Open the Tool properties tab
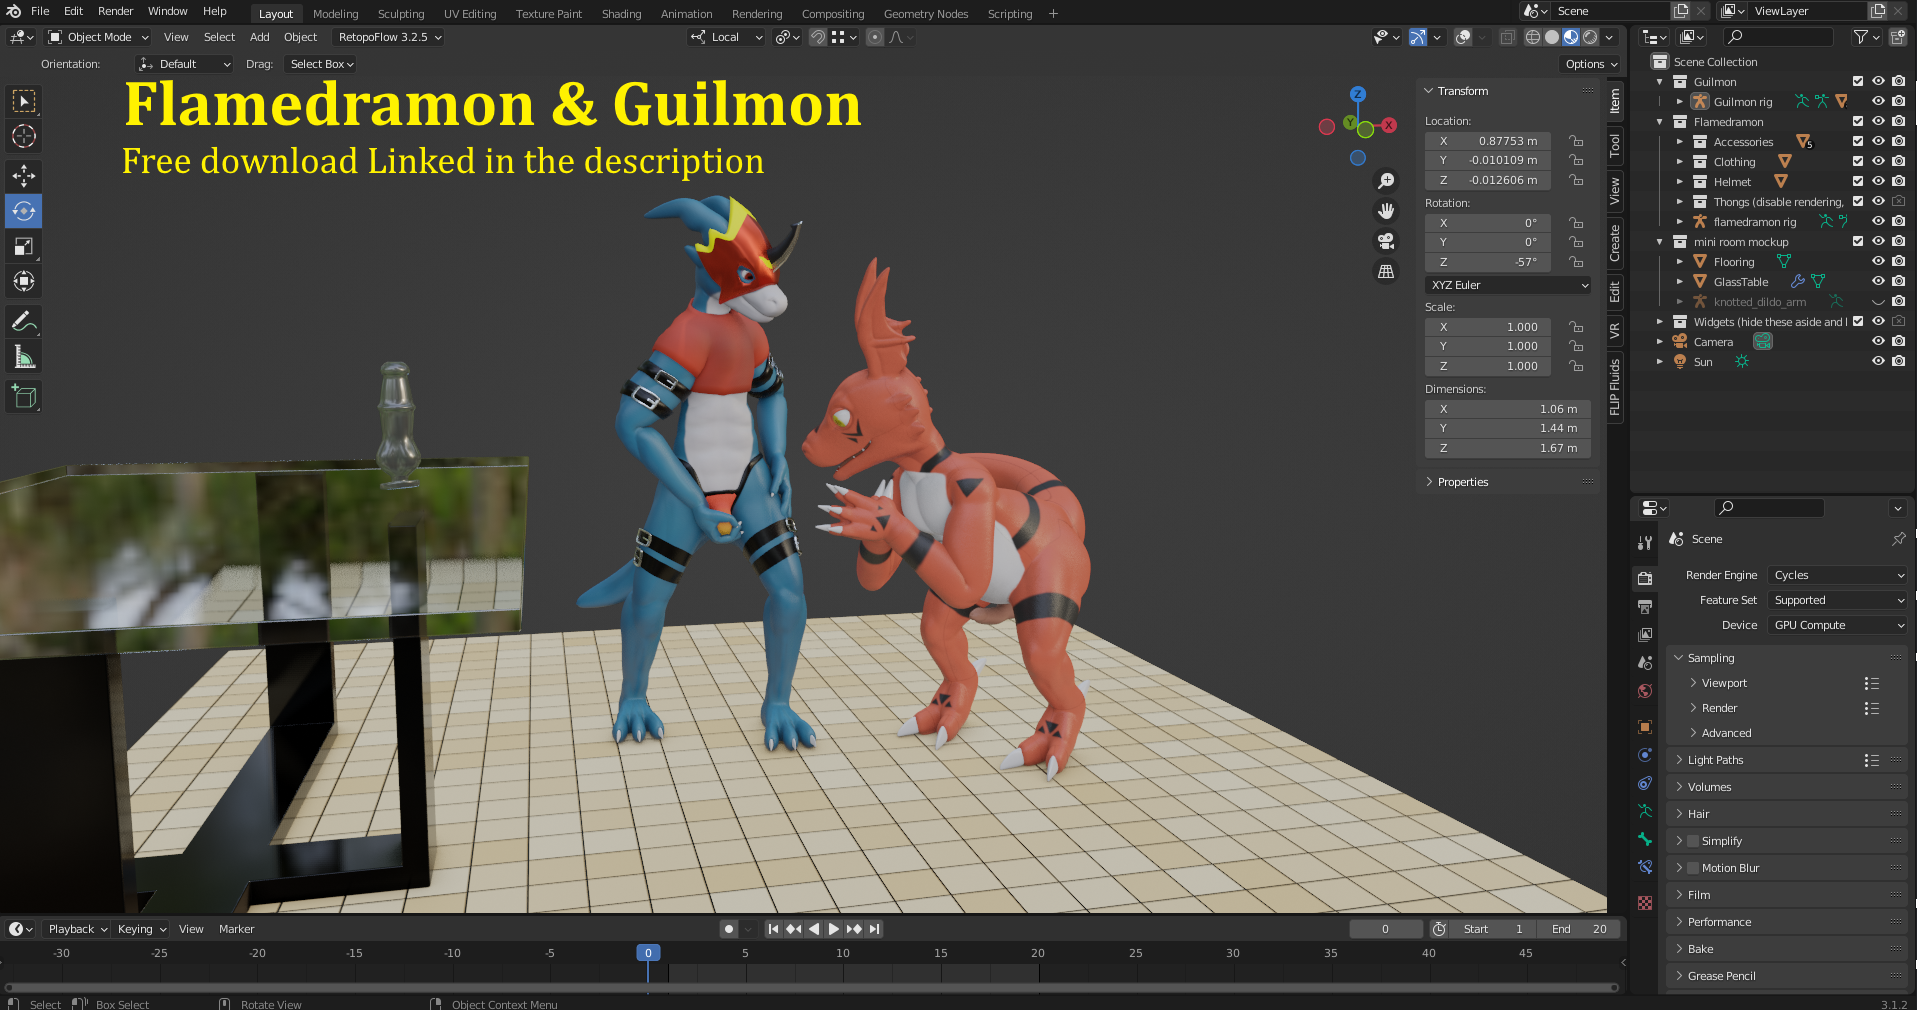Screen dimensions: 1917x1010 [1645, 543]
